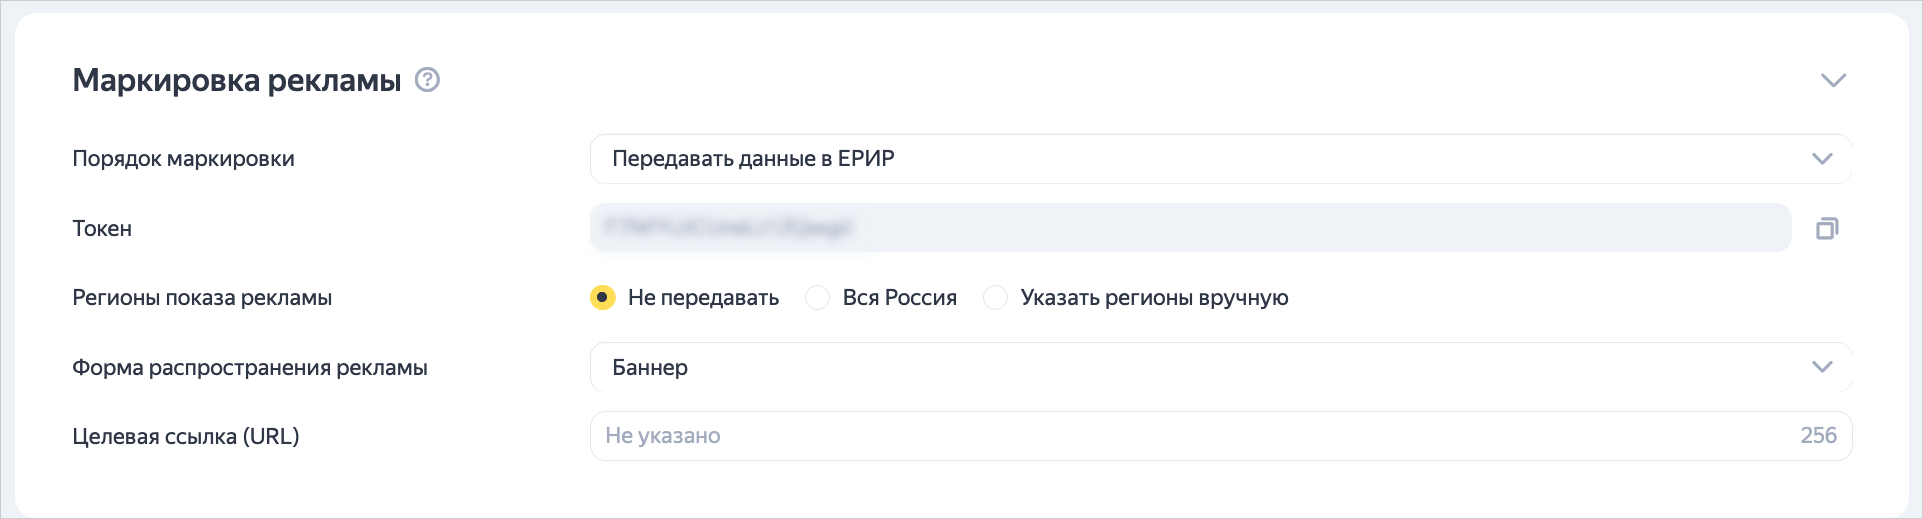
Task: Click the blurred Токен value field
Action: pyautogui.click(x=1190, y=228)
